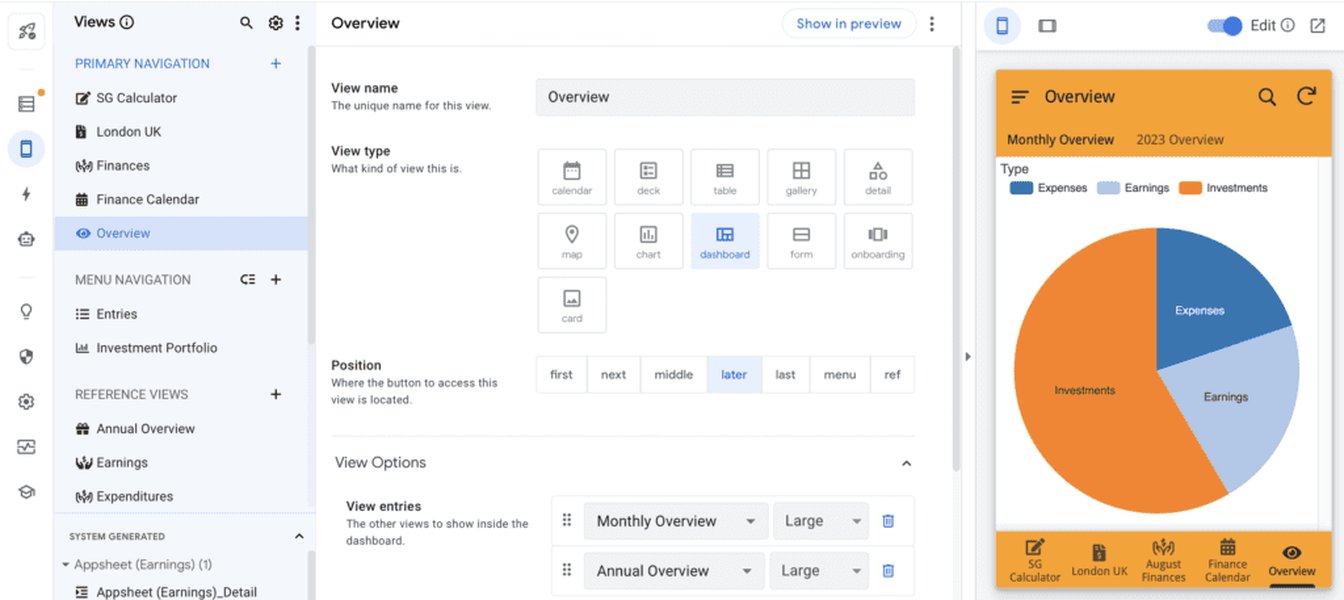Select the calendar view type icon
This screenshot has height=600, width=1344.
[x=571, y=177]
